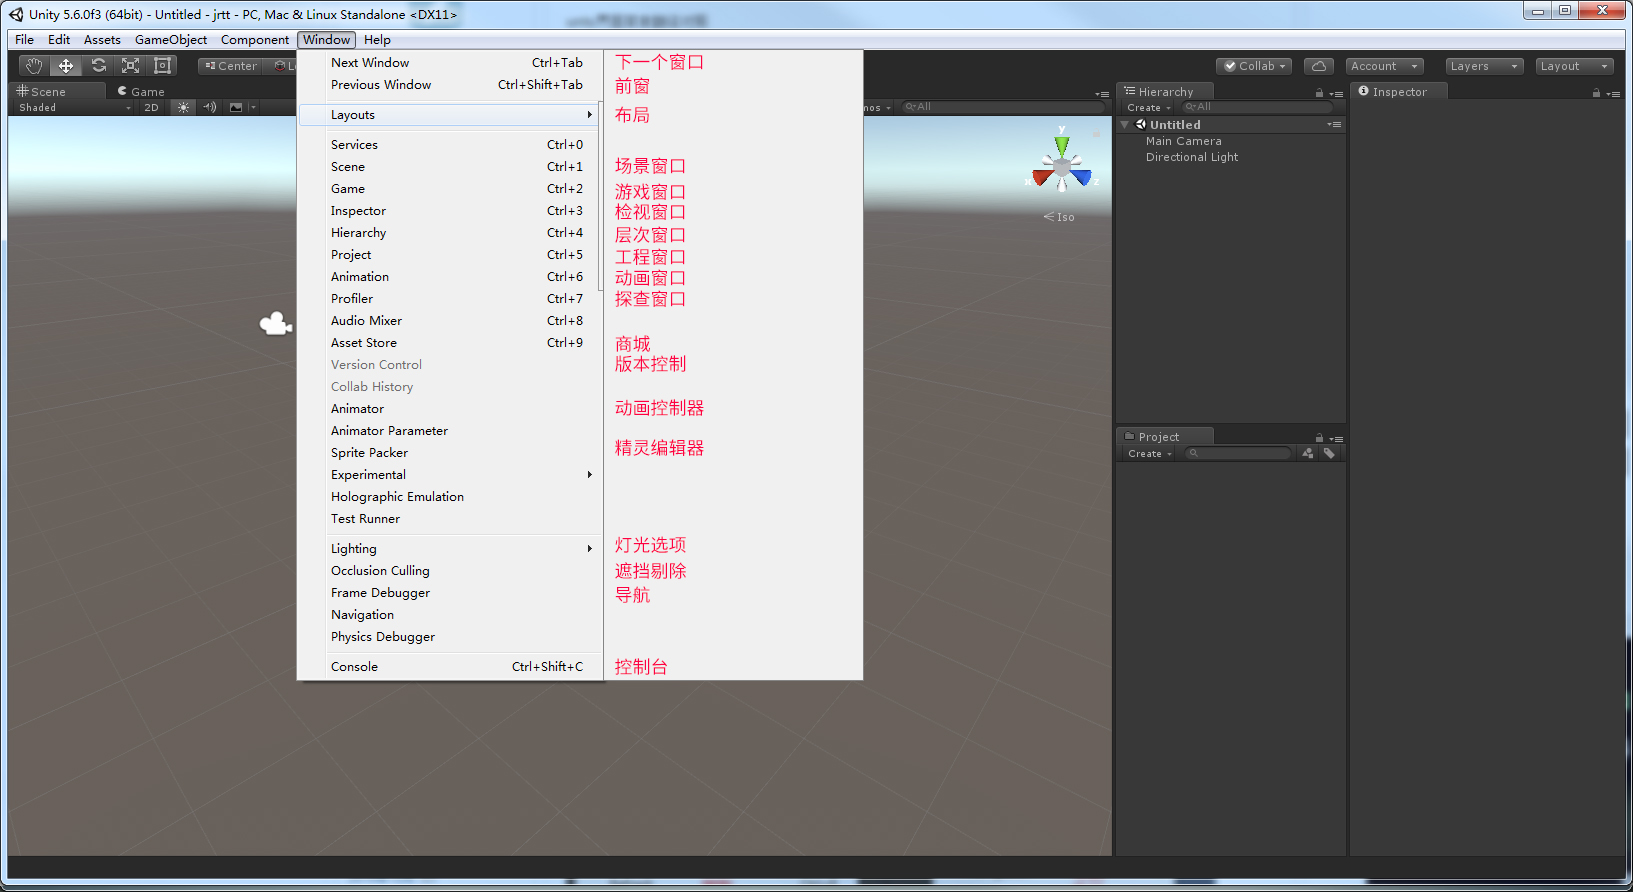Open the Layout dropdown
This screenshot has width=1633, height=892.
(1575, 66)
